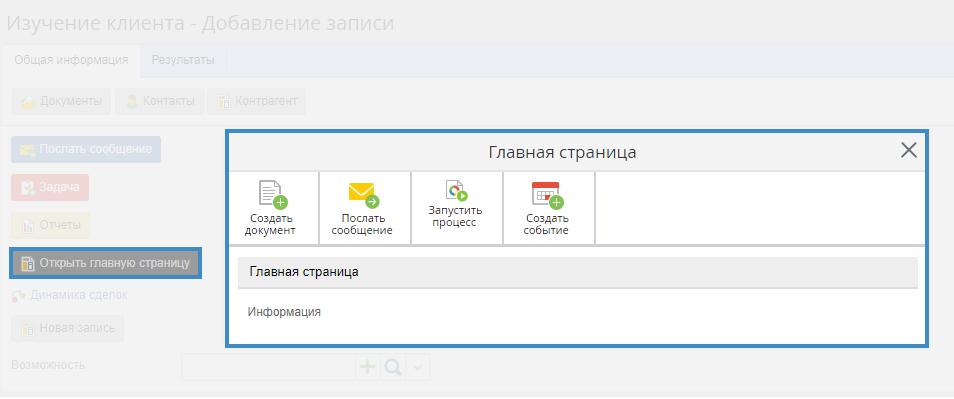Click the blue Послать сообщение button

pyautogui.click(x=86, y=149)
